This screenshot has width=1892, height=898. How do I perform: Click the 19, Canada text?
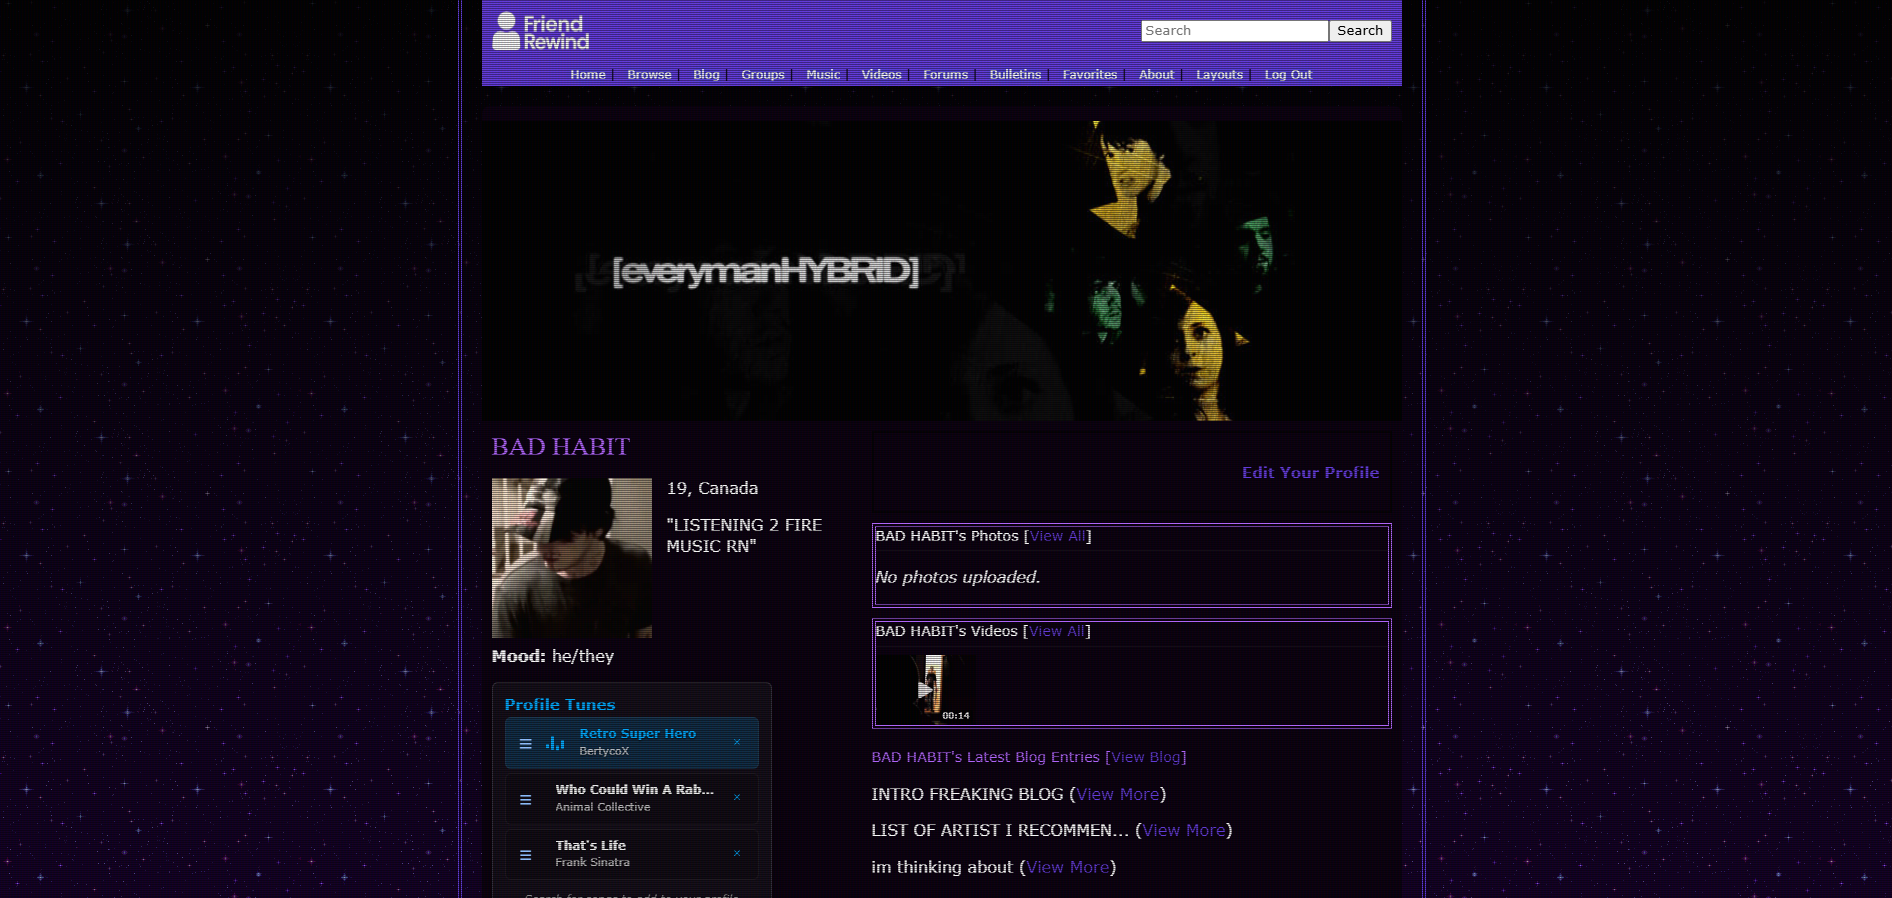tap(712, 488)
